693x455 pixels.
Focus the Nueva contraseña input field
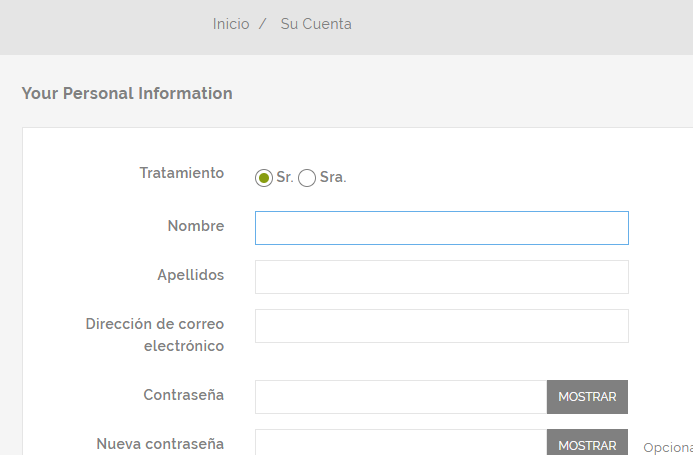pyautogui.click(x=400, y=443)
